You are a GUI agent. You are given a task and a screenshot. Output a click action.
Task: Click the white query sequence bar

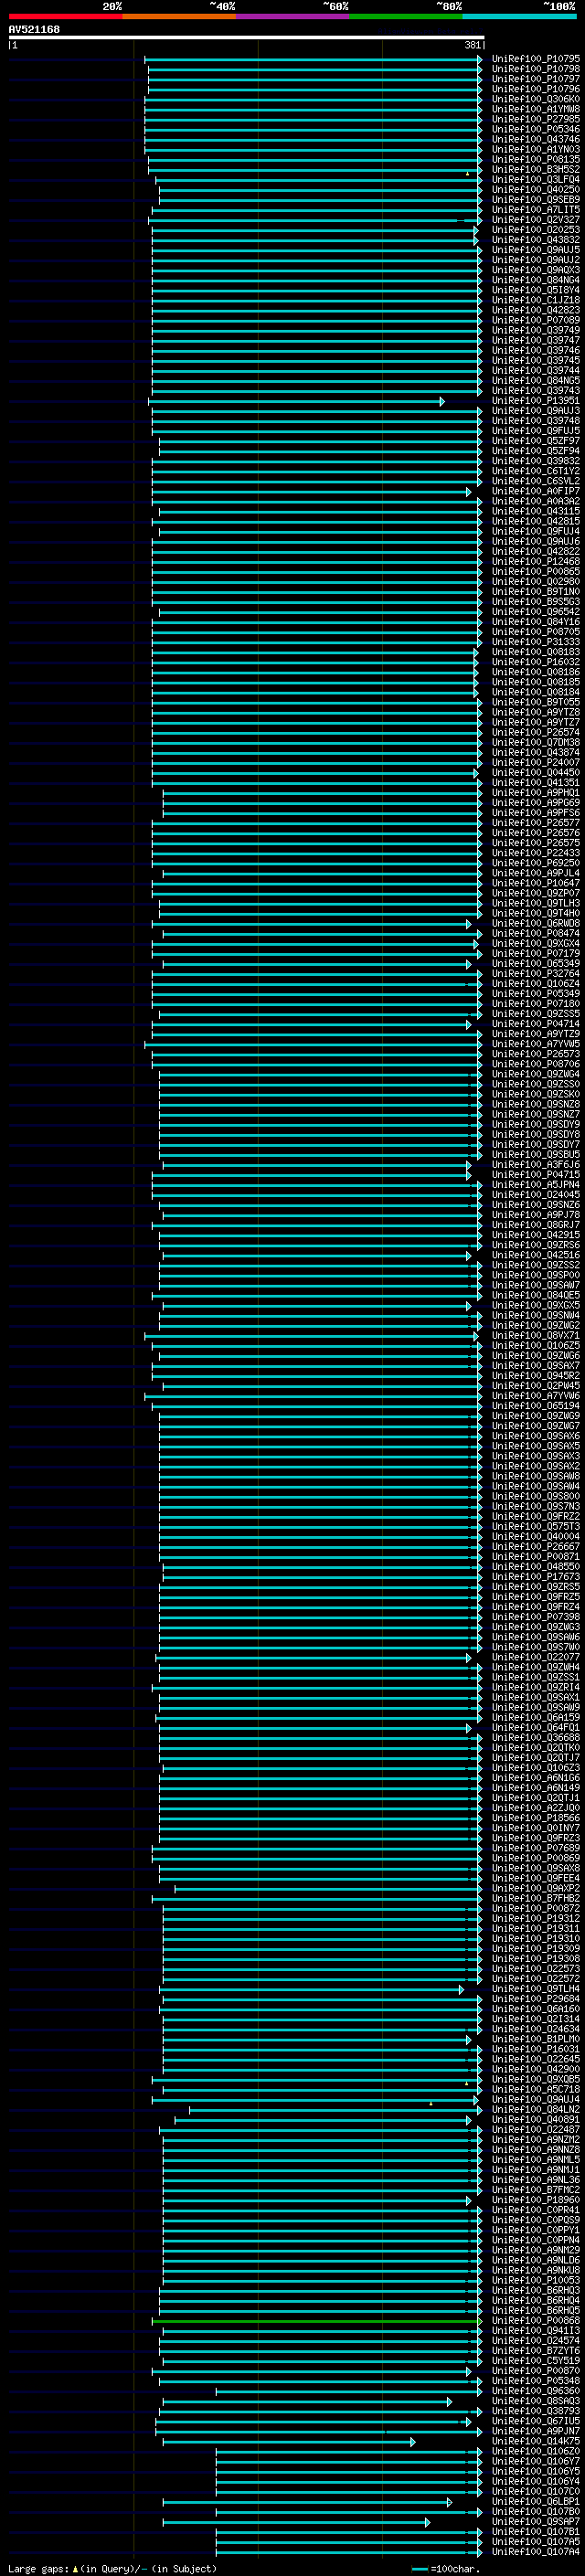point(246,38)
